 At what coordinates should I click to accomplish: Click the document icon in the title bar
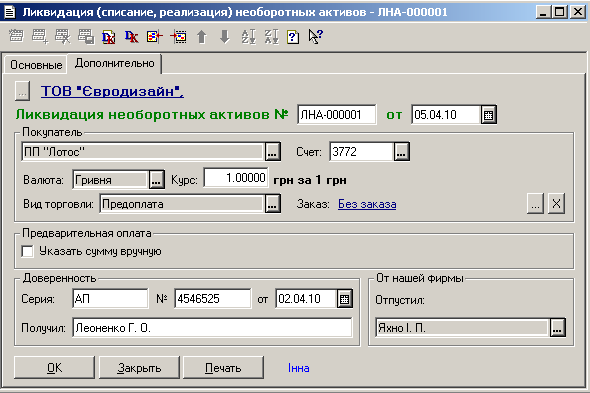[9, 12]
